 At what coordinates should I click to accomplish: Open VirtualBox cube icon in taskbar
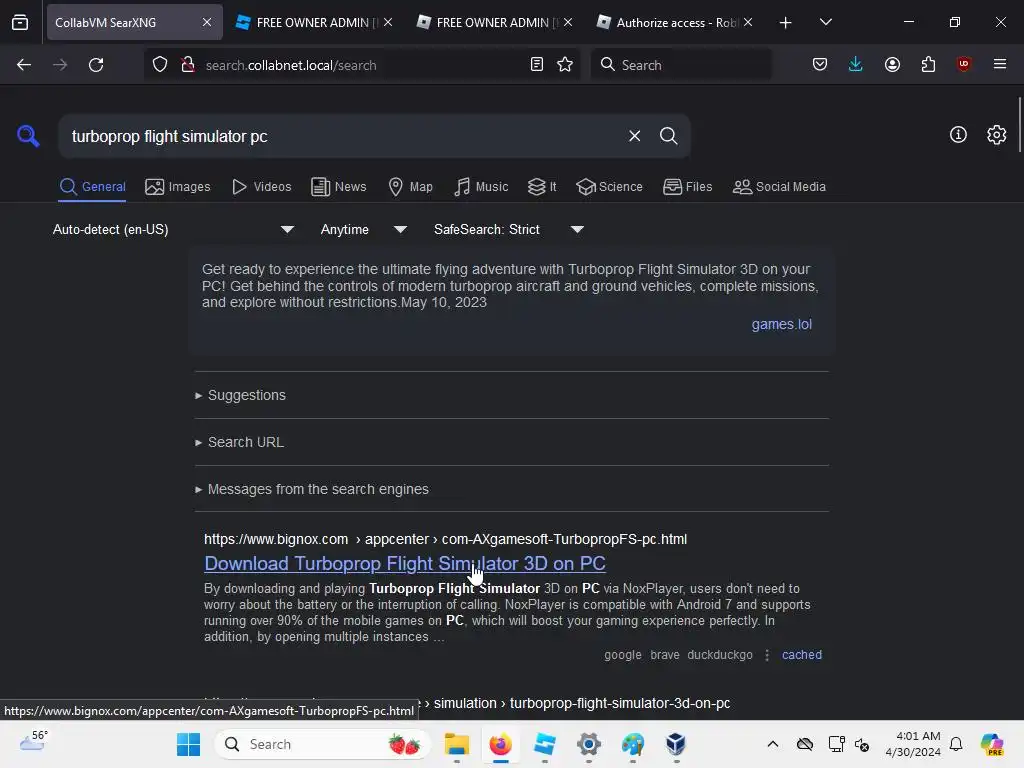tap(676, 744)
